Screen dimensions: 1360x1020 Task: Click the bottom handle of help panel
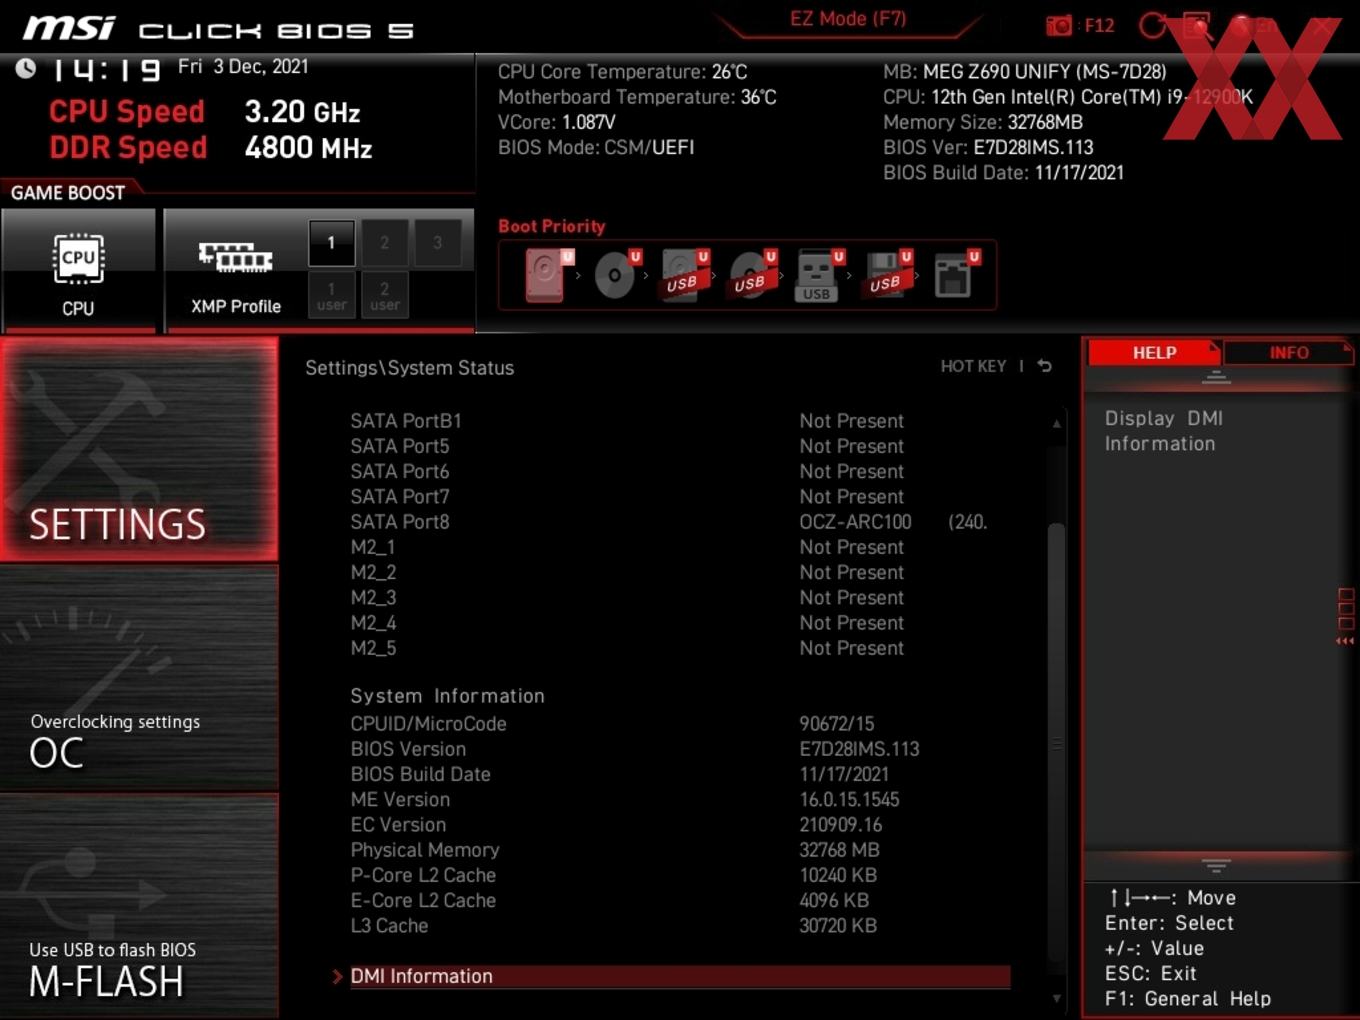(1216, 865)
